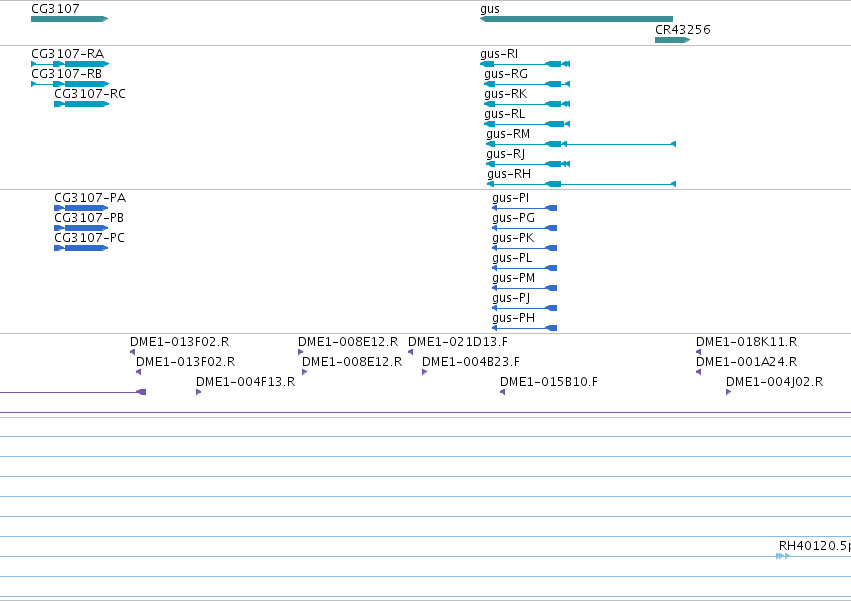Click the CR43256 gene feature
This screenshot has height=601, width=851.
(672, 40)
